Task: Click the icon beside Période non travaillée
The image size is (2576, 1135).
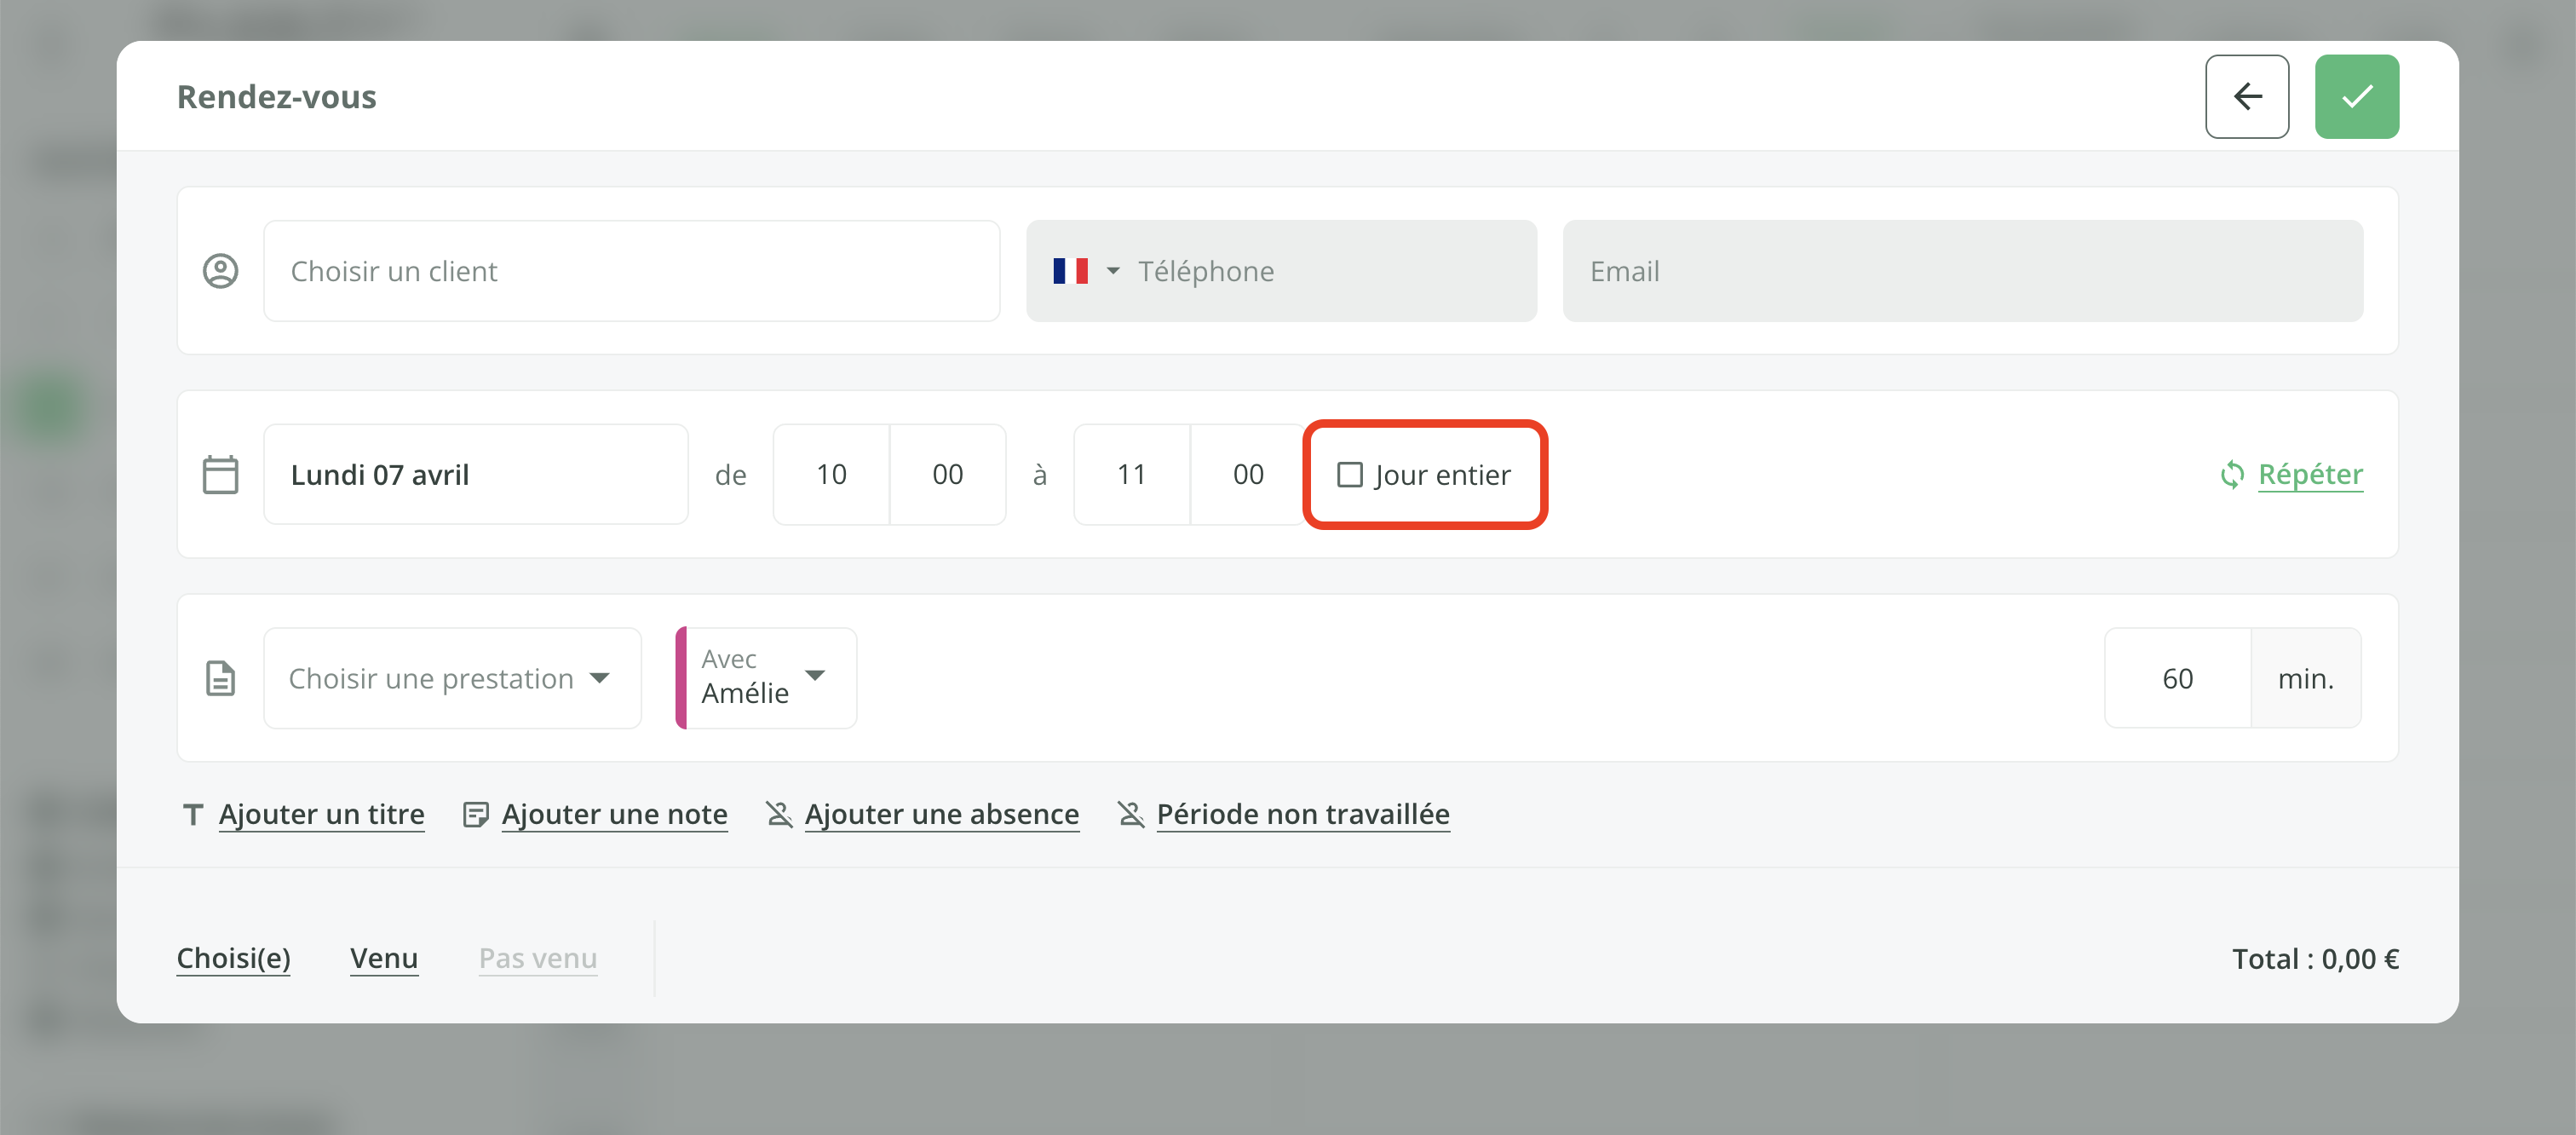Action: point(1130,813)
